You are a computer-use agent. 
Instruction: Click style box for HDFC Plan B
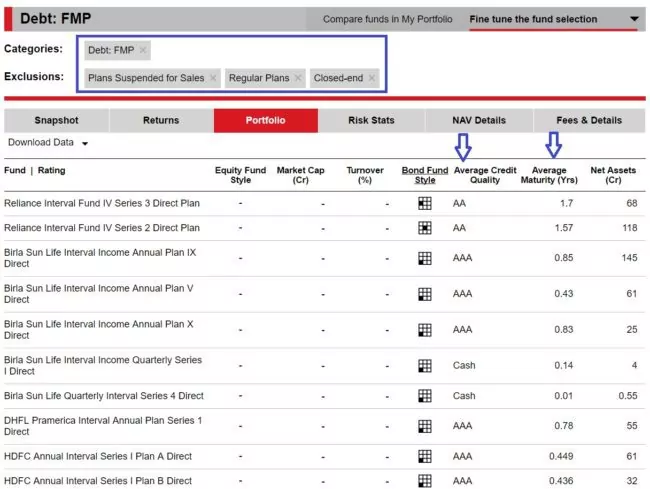[x=425, y=481]
